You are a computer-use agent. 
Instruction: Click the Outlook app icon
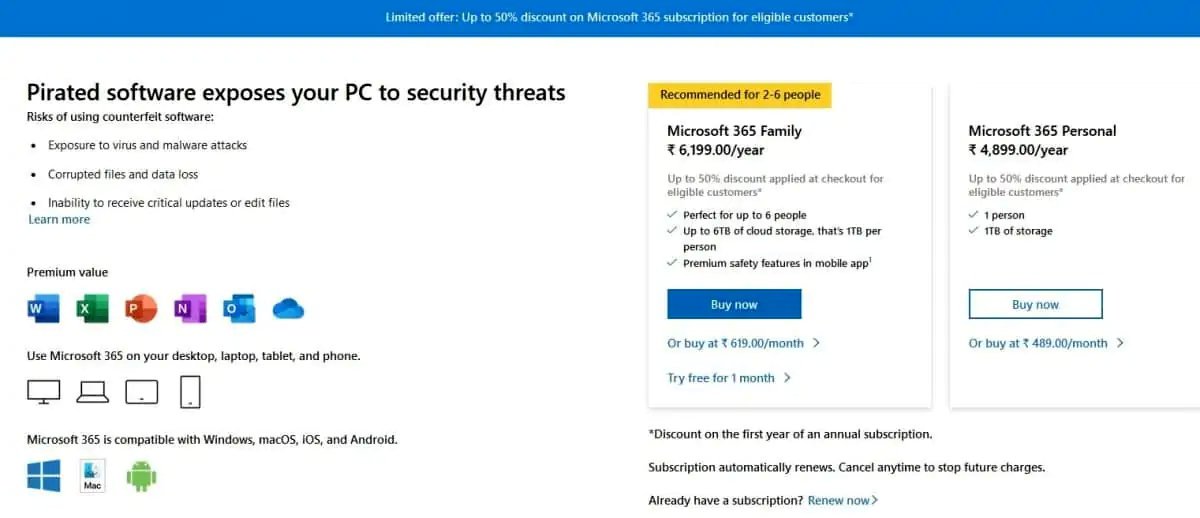[239, 309]
